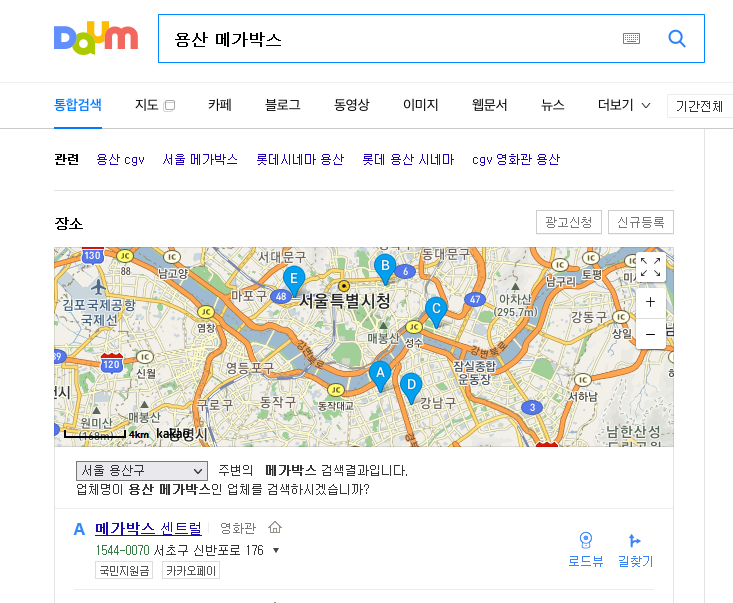Select the 통합검색 tab

pyautogui.click(x=78, y=105)
